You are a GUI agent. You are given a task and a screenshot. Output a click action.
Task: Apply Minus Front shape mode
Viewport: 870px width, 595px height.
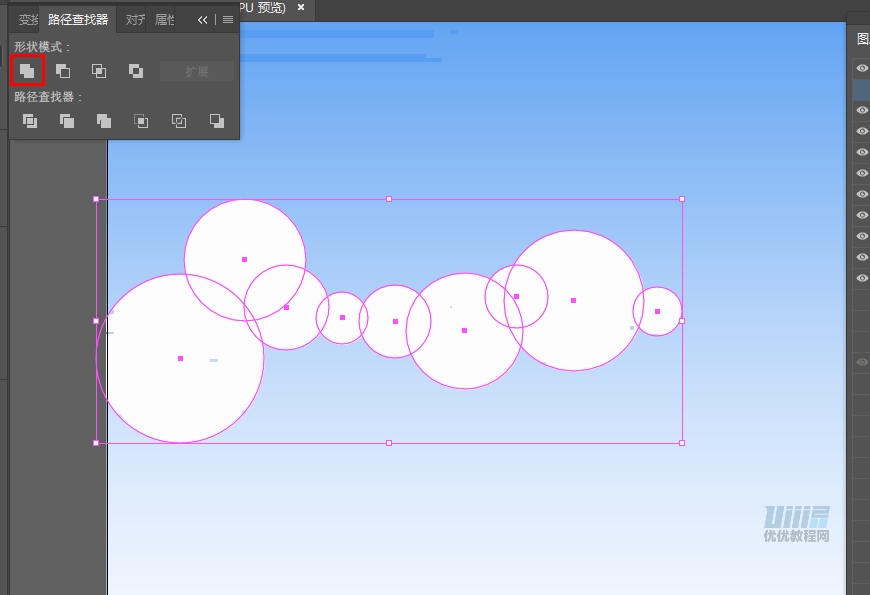click(x=63, y=71)
